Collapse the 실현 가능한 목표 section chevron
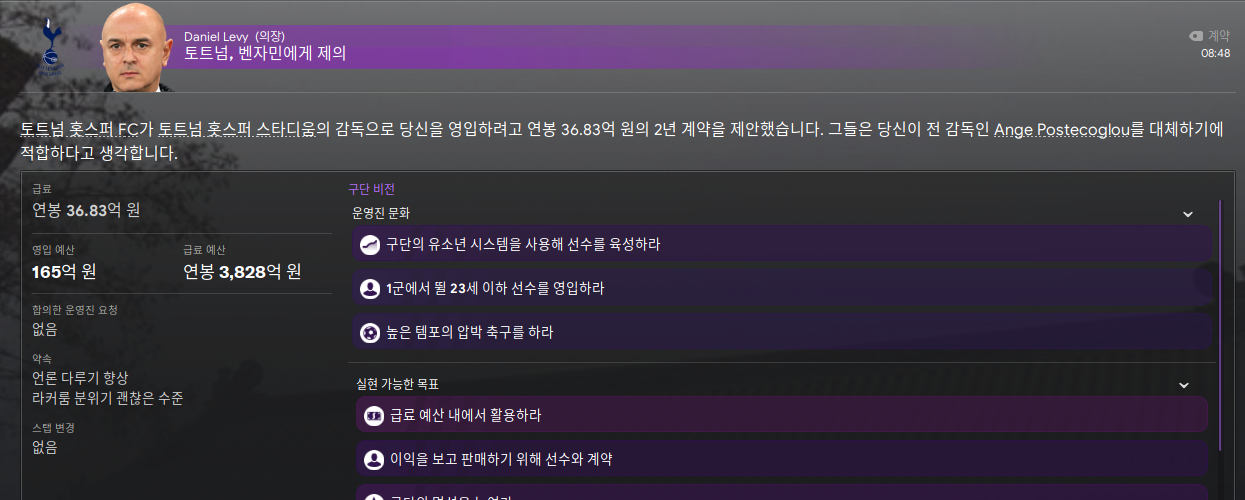The image size is (1245, 500). 1183,385
